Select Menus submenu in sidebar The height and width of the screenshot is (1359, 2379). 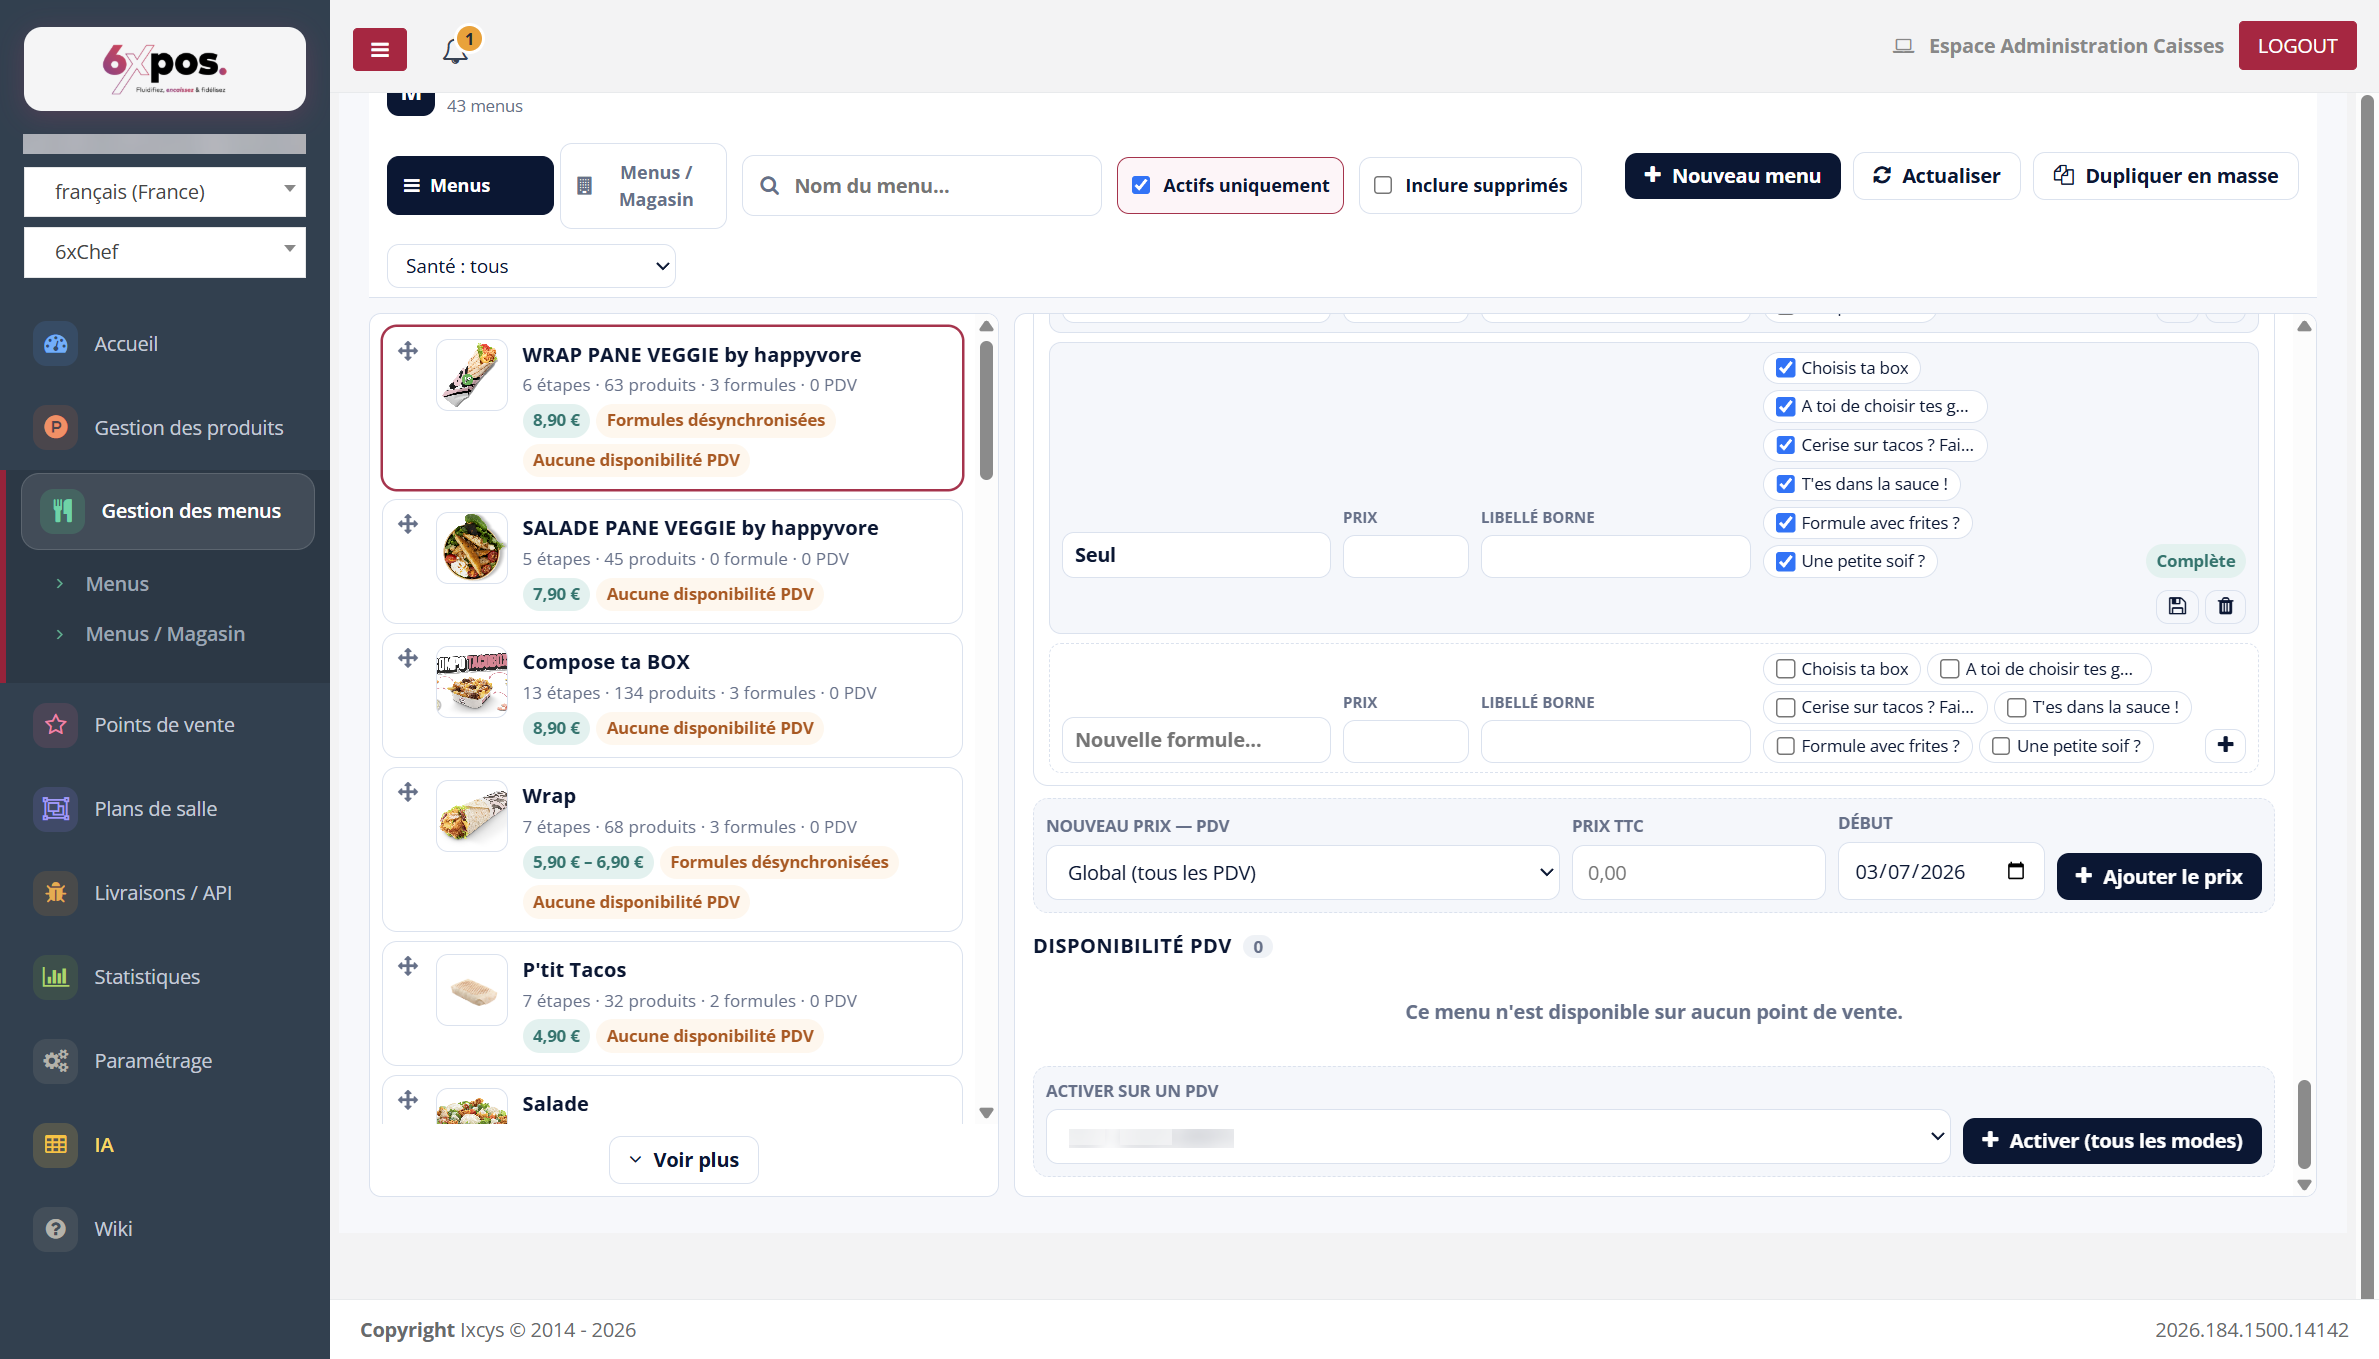click(x=117, y=584)
